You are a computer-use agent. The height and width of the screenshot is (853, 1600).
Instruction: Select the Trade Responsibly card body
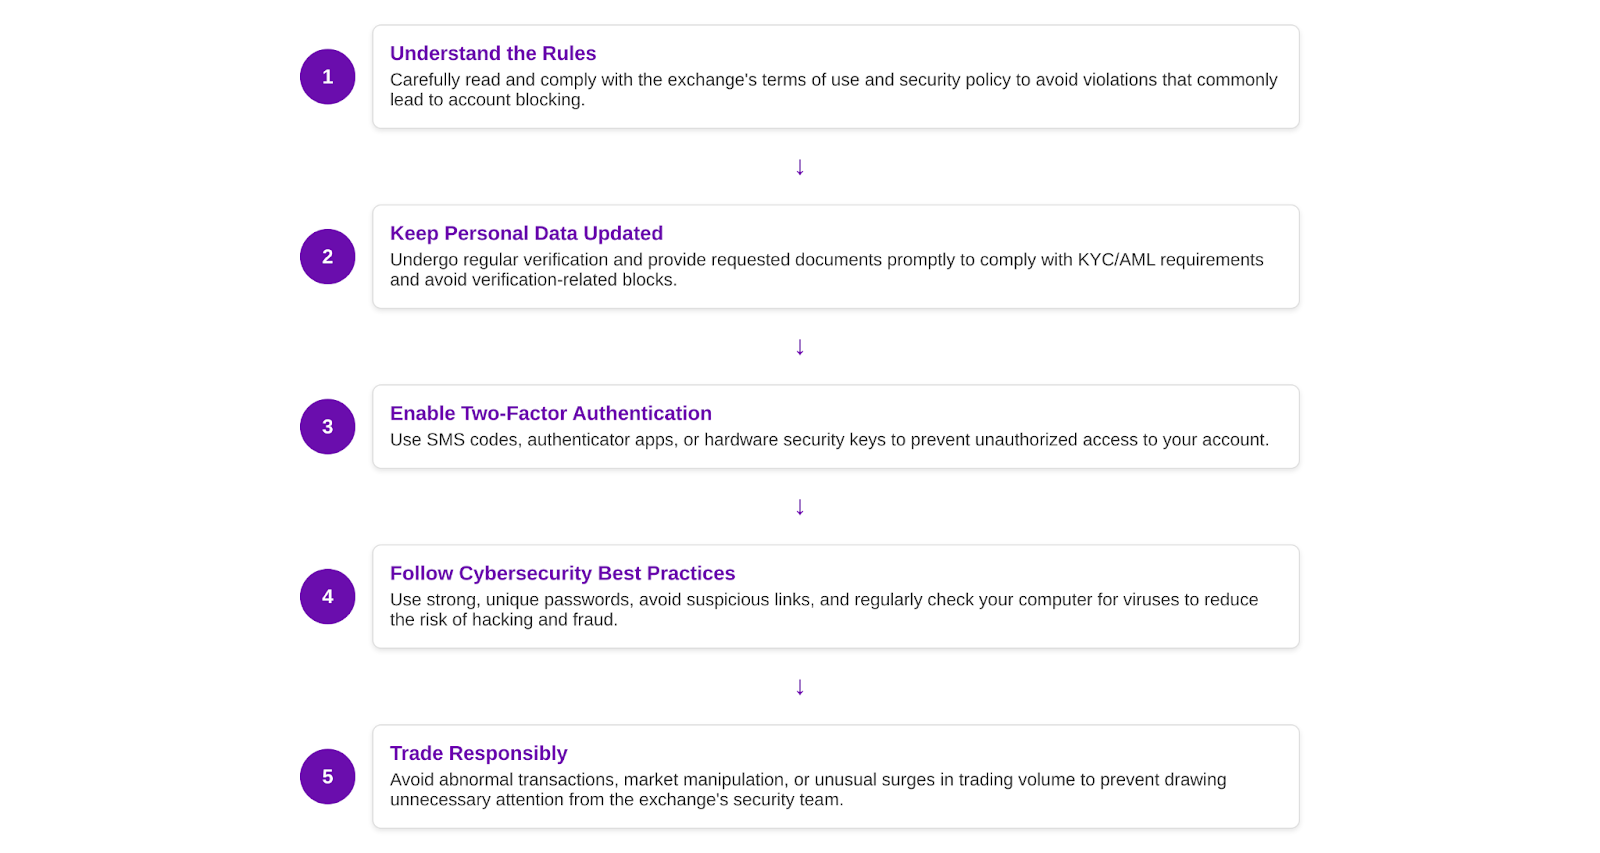(x=836, y=777)
